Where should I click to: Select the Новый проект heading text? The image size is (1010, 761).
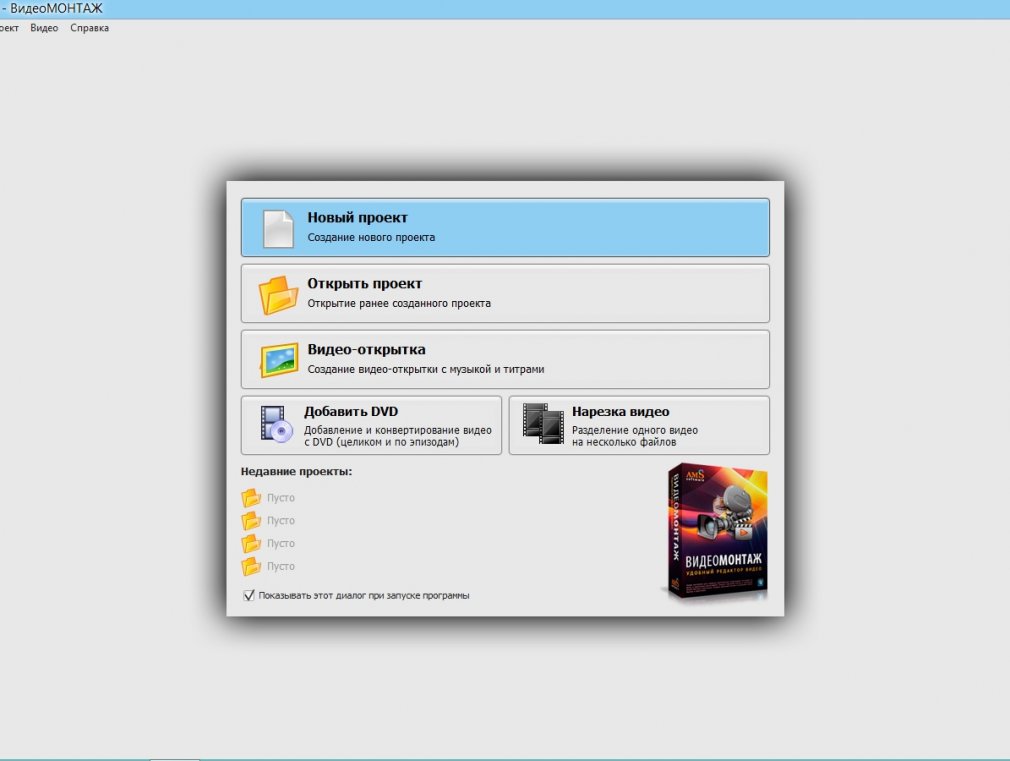(x=357, y=218)
